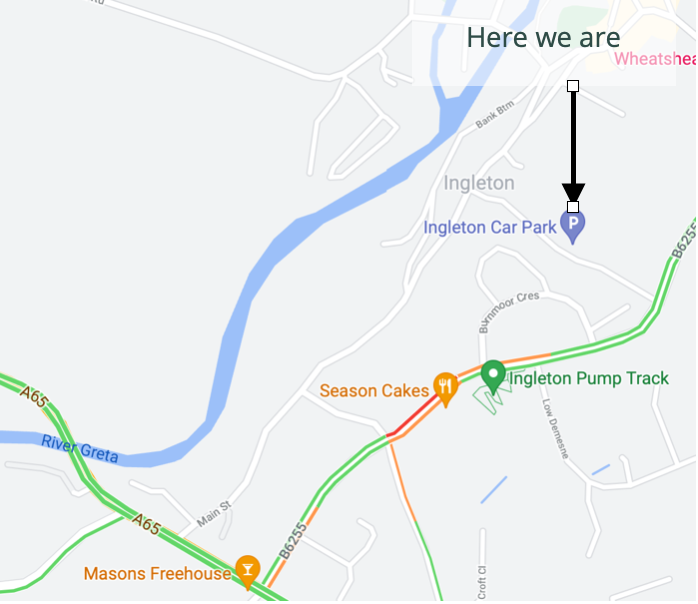Image resolution: width=698 pixels, height=604 pixels.
Task: Click the B6255 road label near Masons
Action: (x=294, y=542)
